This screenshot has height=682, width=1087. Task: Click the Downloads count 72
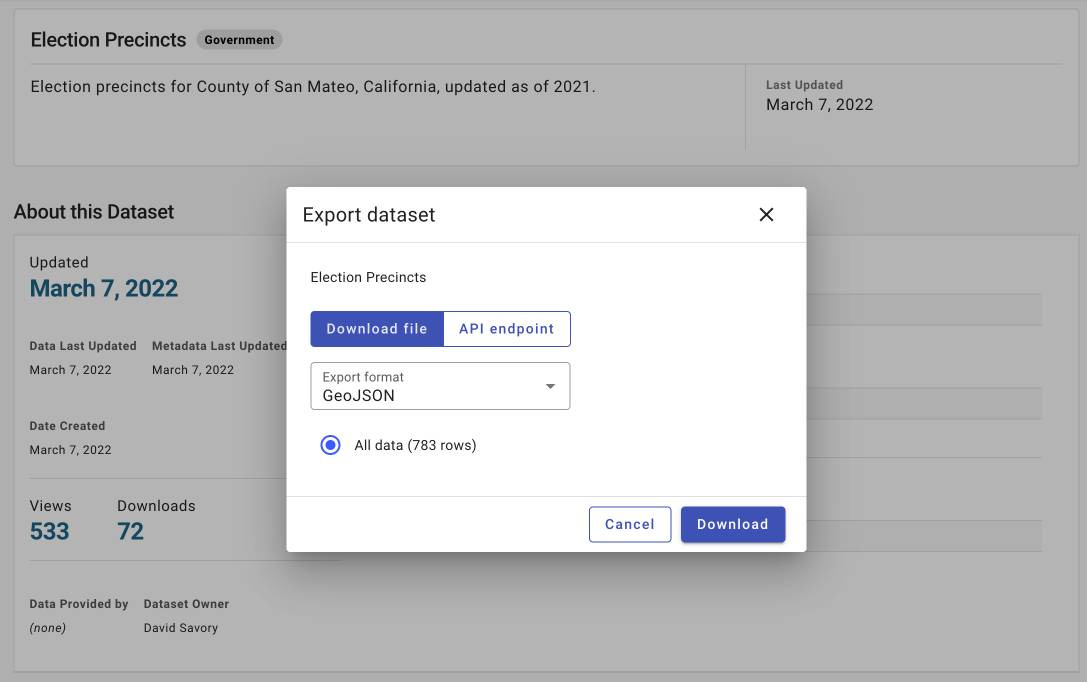pyautogui.click(x=130, y=532)
